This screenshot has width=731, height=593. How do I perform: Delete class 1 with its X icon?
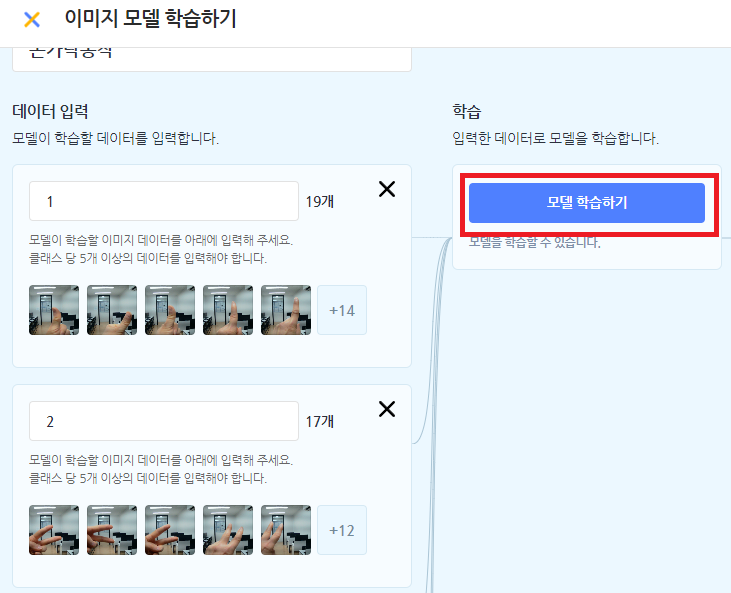(387, 189)
